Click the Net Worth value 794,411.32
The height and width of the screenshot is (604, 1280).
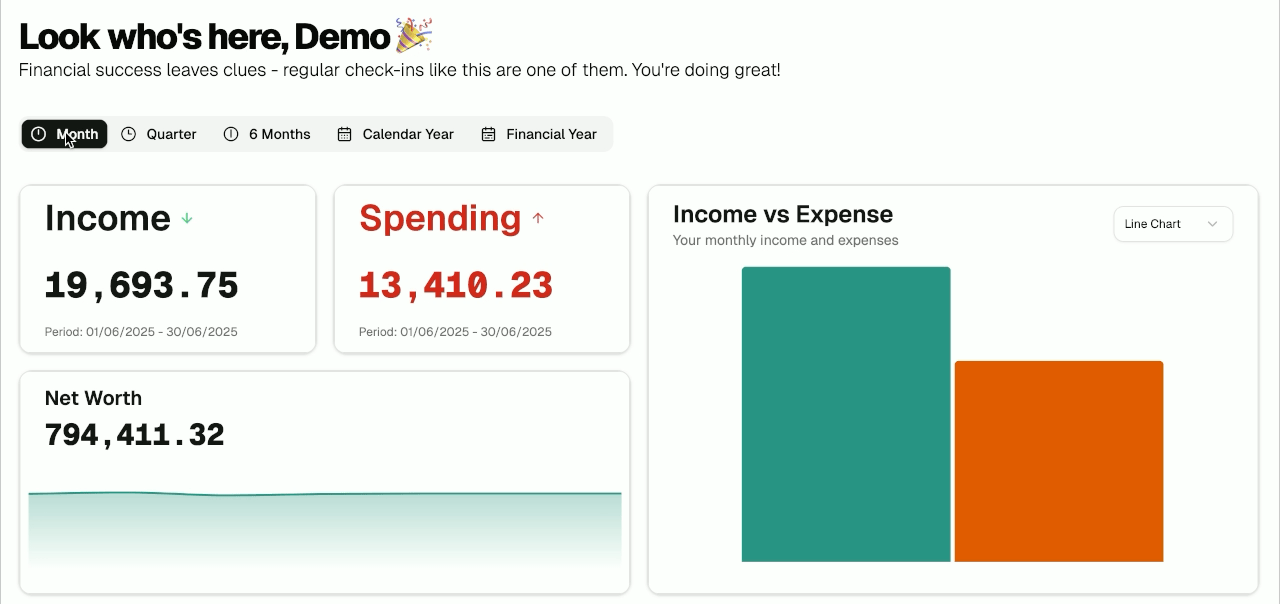click(135, 435)
